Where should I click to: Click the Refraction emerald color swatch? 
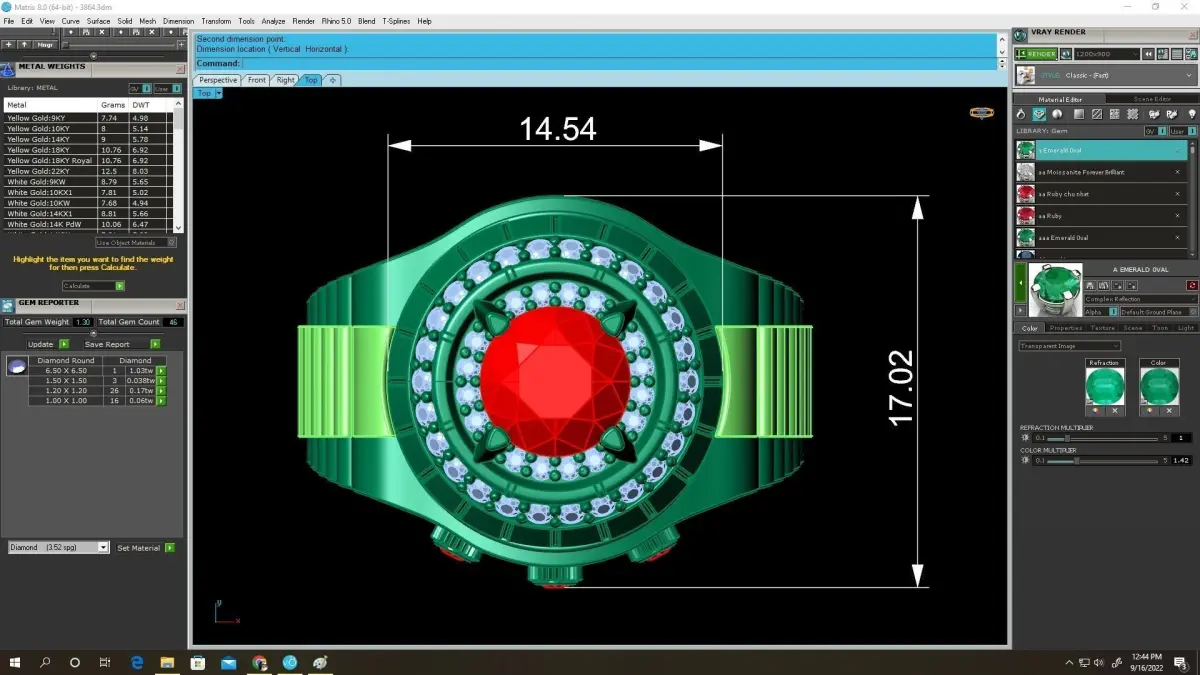[x=1105, y=386]
